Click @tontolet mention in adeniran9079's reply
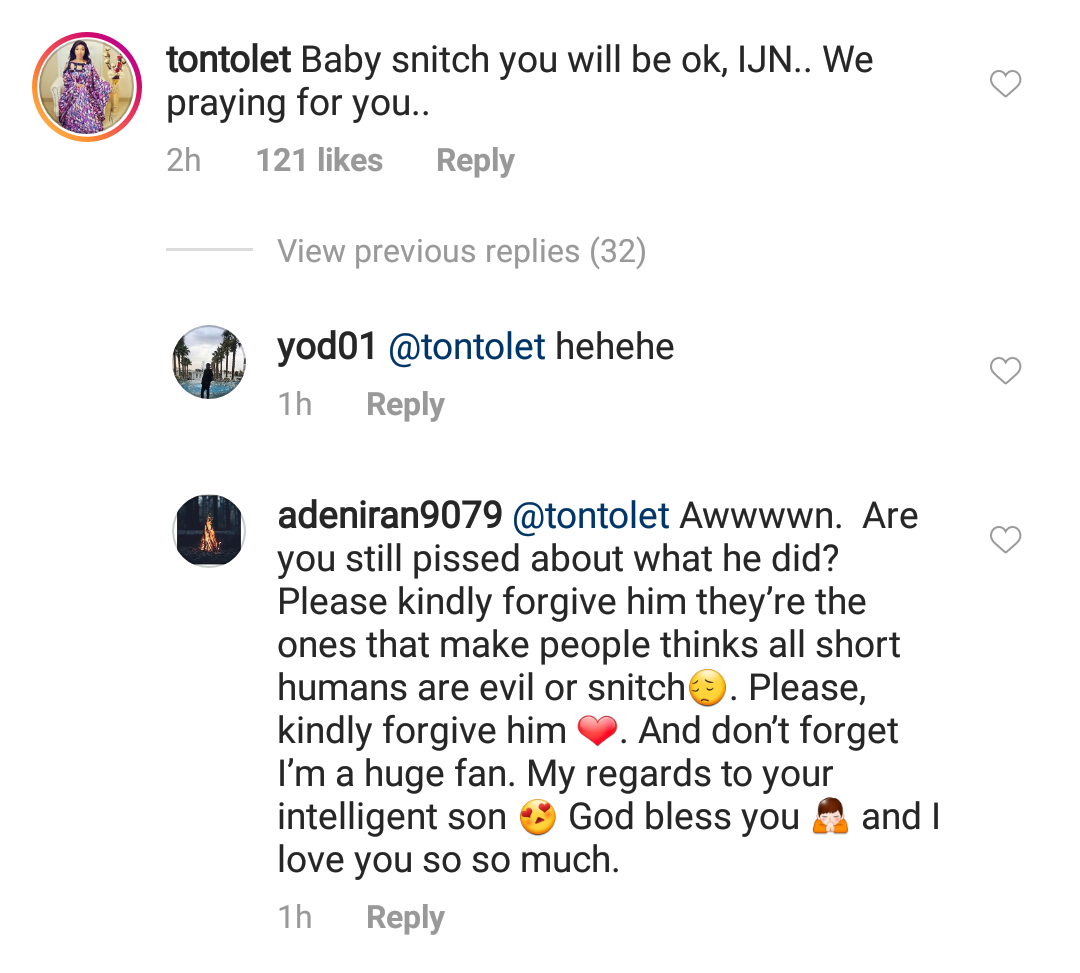Screen dimensions: 1080x973 pos(590,516)
